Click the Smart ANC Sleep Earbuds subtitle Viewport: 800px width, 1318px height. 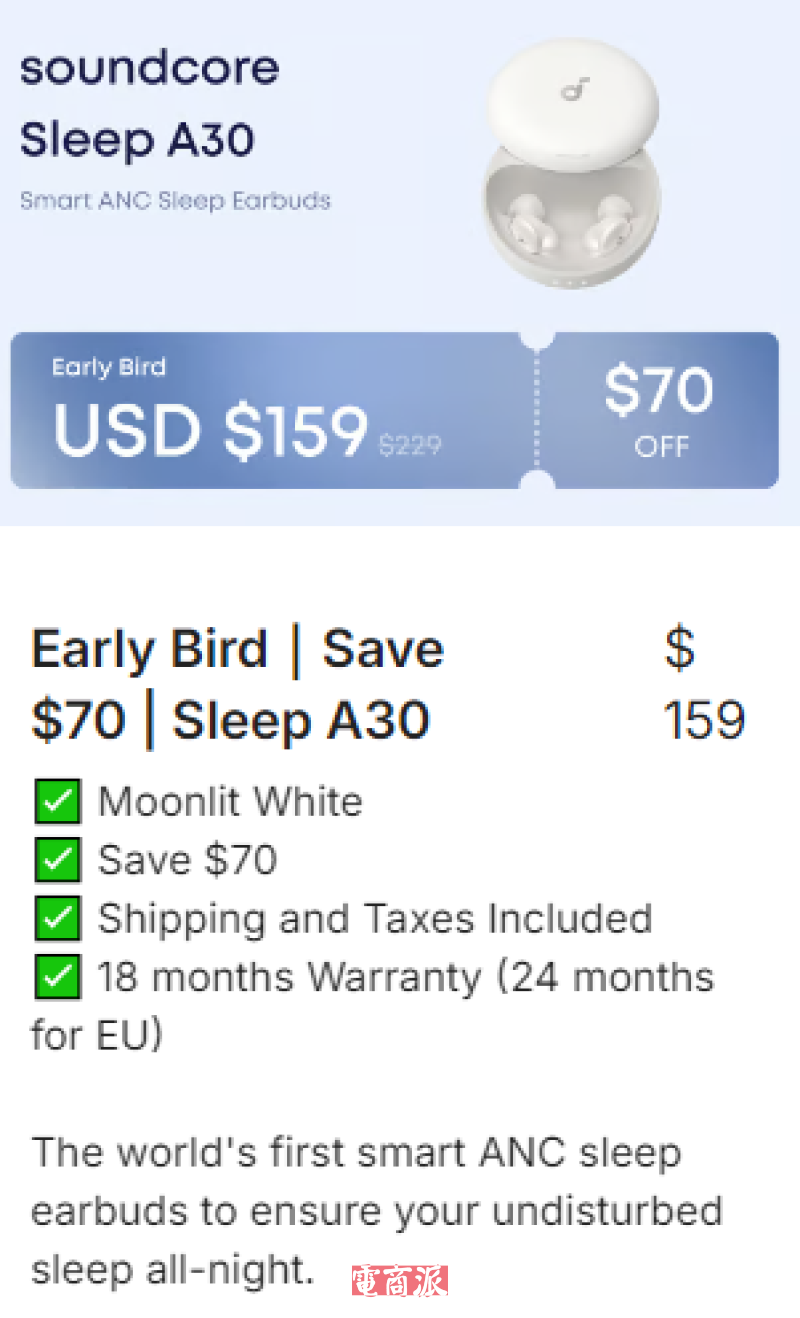click(x=175, y=200)
